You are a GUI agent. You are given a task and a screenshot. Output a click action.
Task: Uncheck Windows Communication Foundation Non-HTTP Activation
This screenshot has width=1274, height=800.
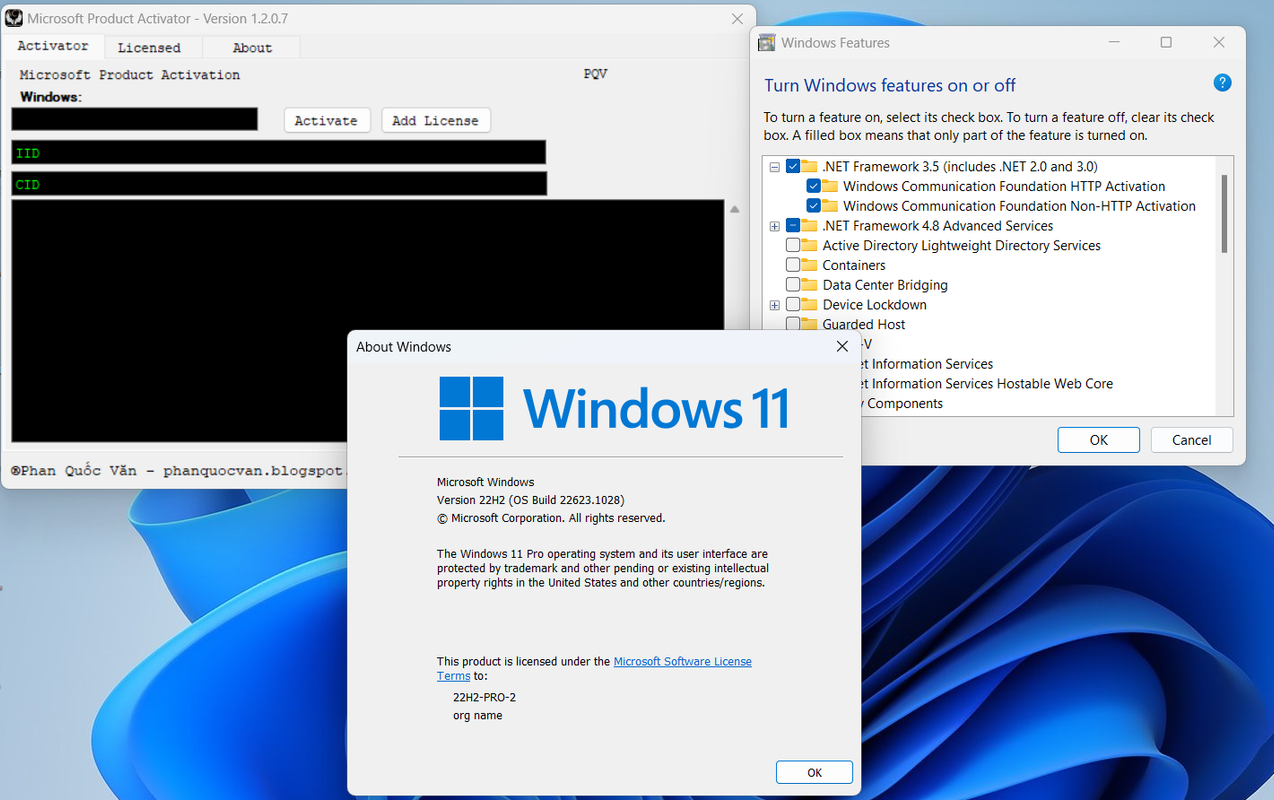[x=813, y=206]
